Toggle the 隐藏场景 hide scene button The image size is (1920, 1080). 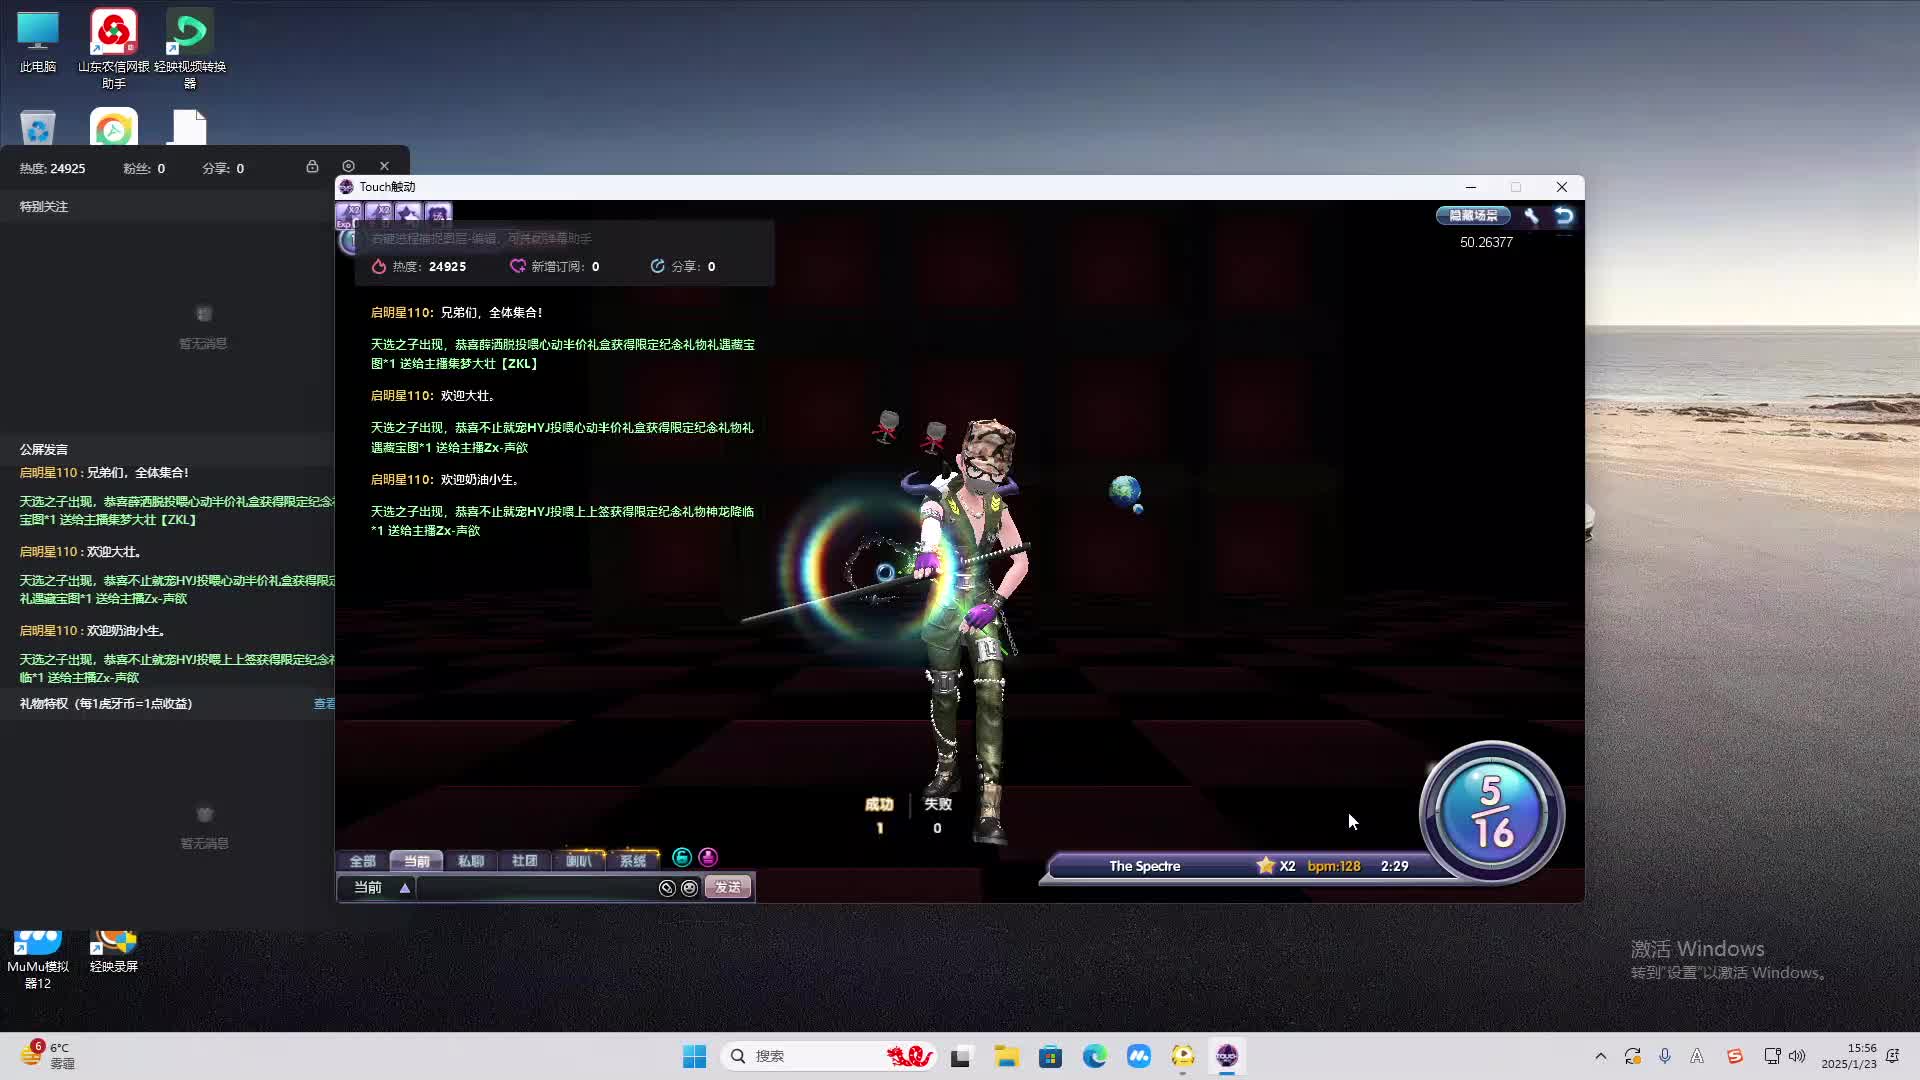point(1473,215)
